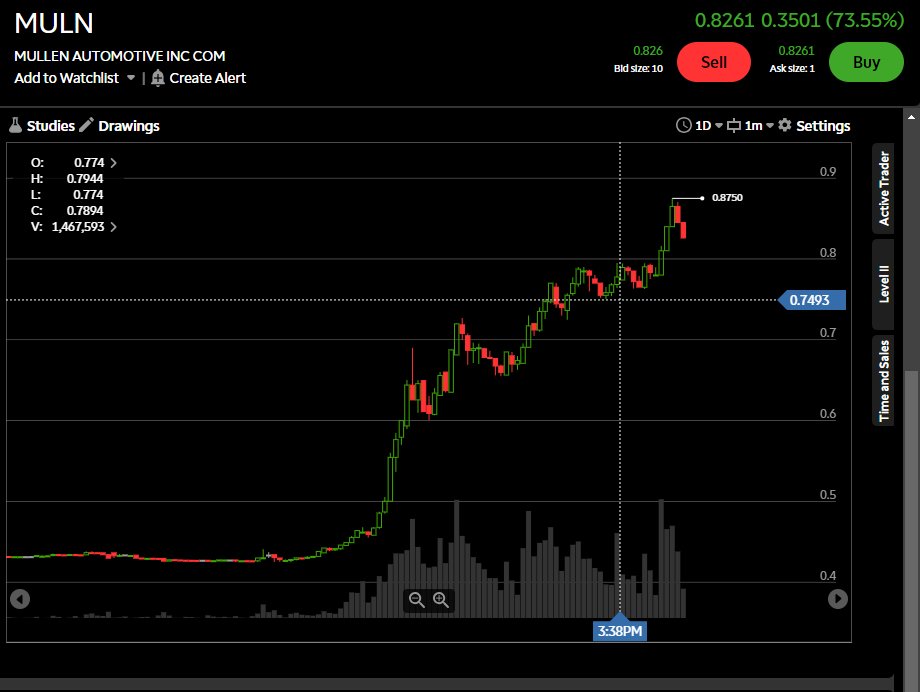Screen dimensions: 920x692
Task: Click the 73.55% percent change text
Action: pyautogui.click(x=864, y=21)
